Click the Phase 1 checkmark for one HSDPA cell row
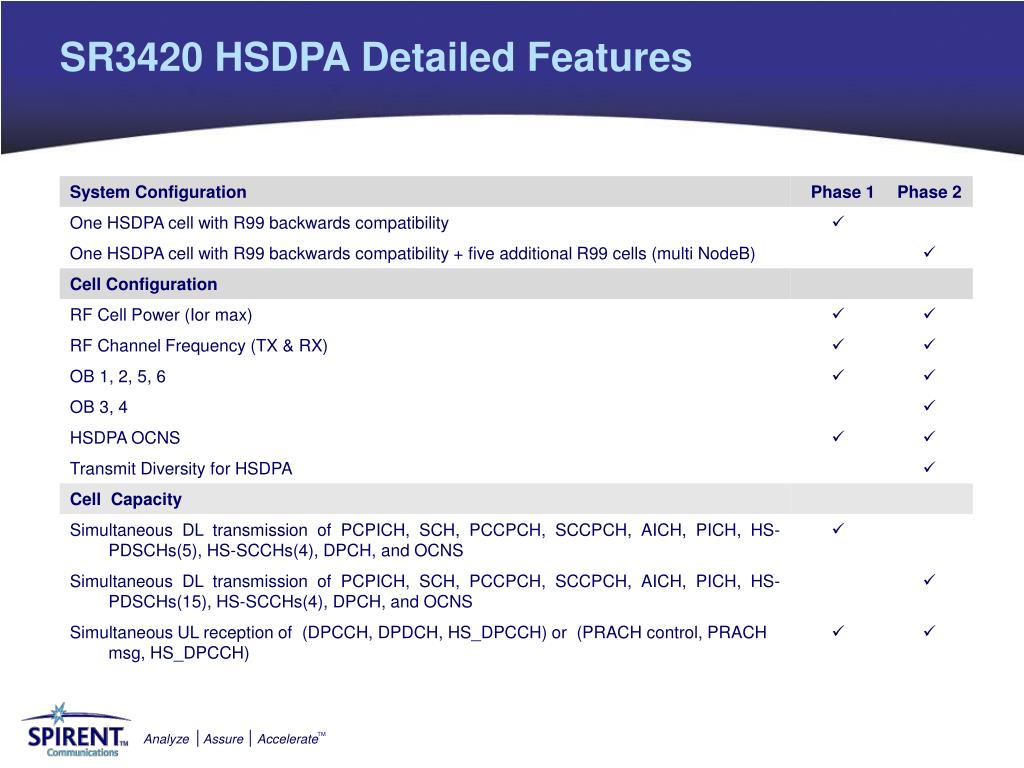Image resolution: width=1024 pixels, height=768 pixels. click(838, 221)
